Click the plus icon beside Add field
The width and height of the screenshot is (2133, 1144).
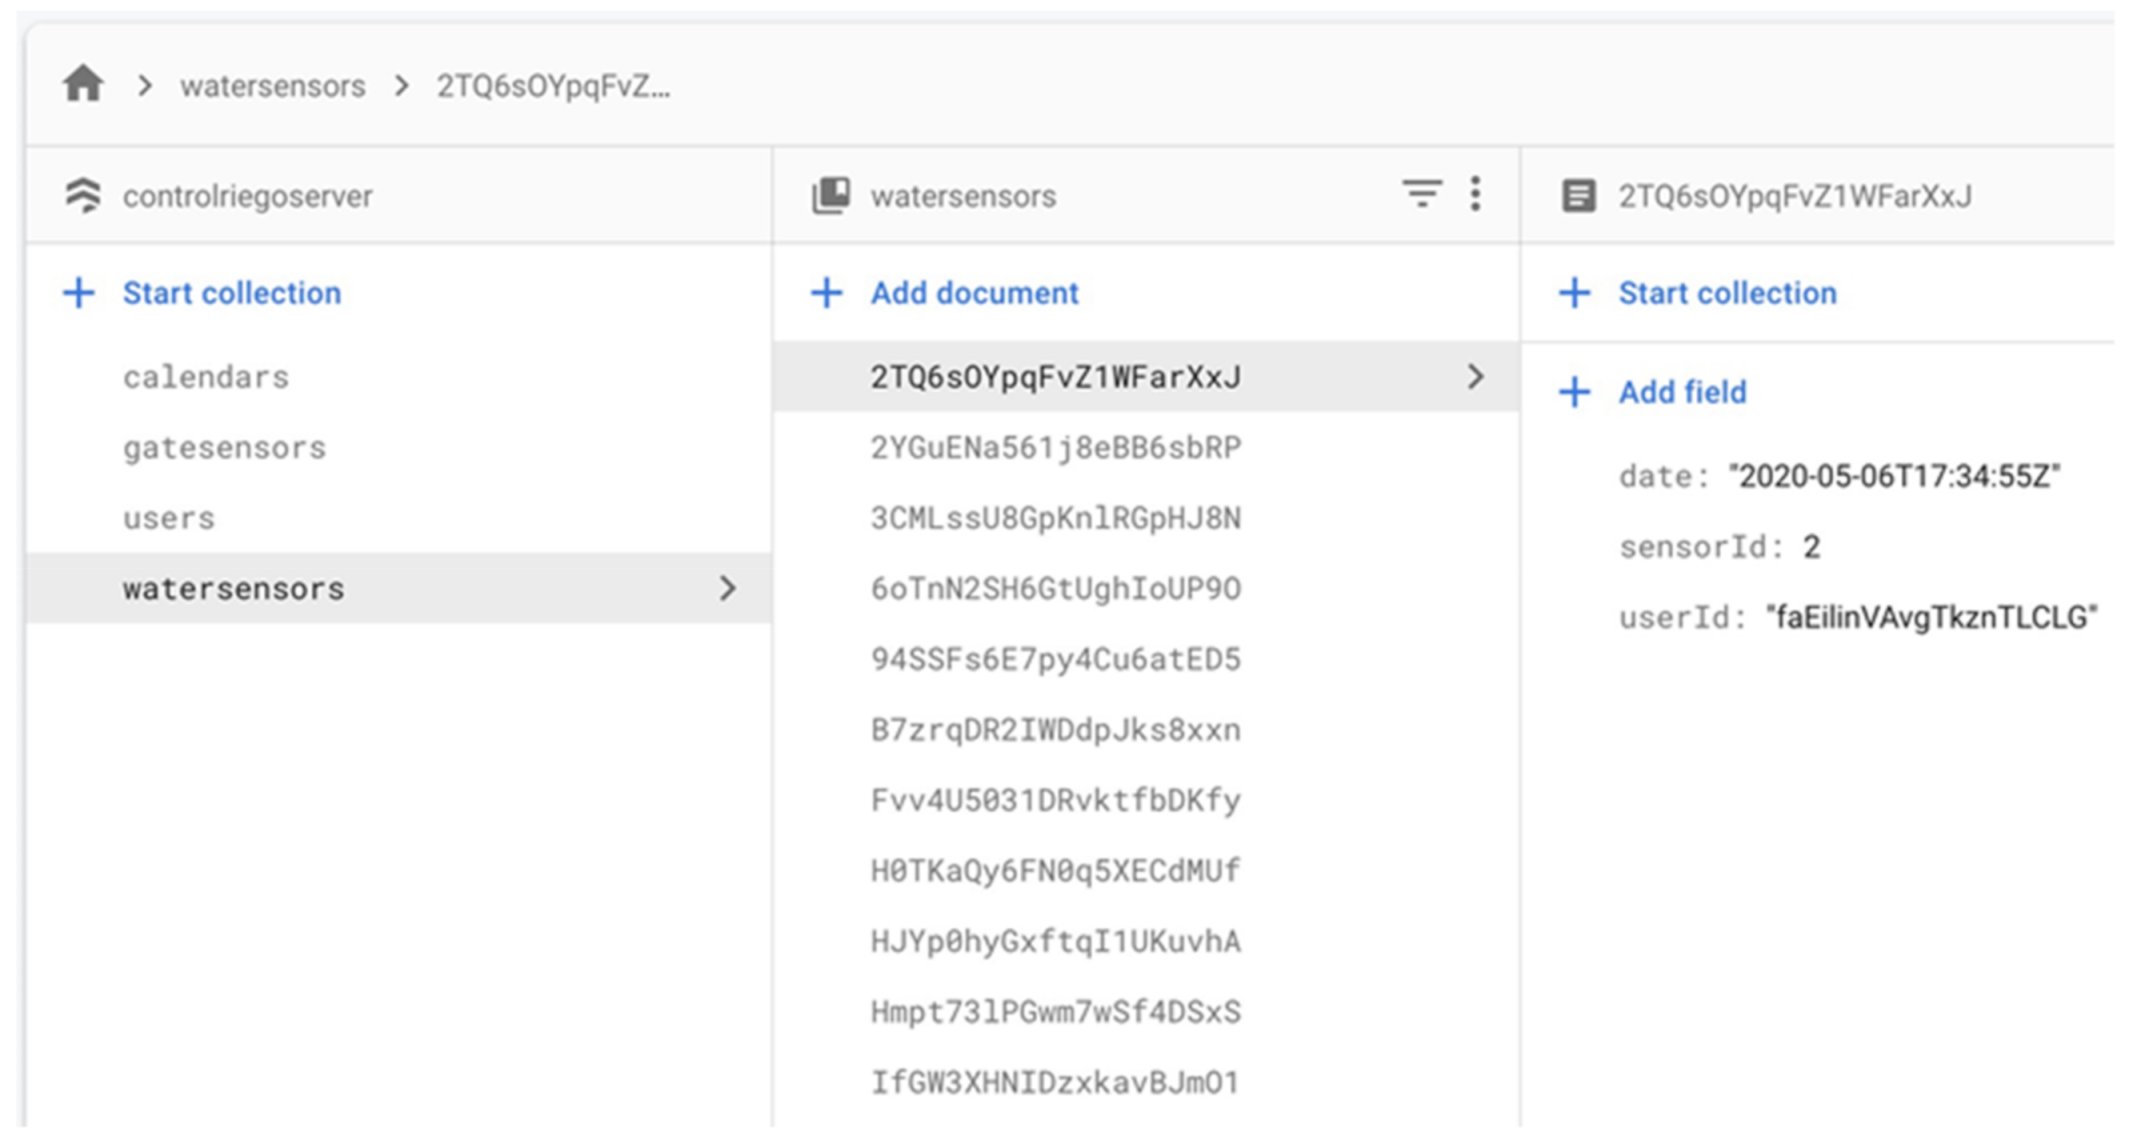coord(1574,392)
